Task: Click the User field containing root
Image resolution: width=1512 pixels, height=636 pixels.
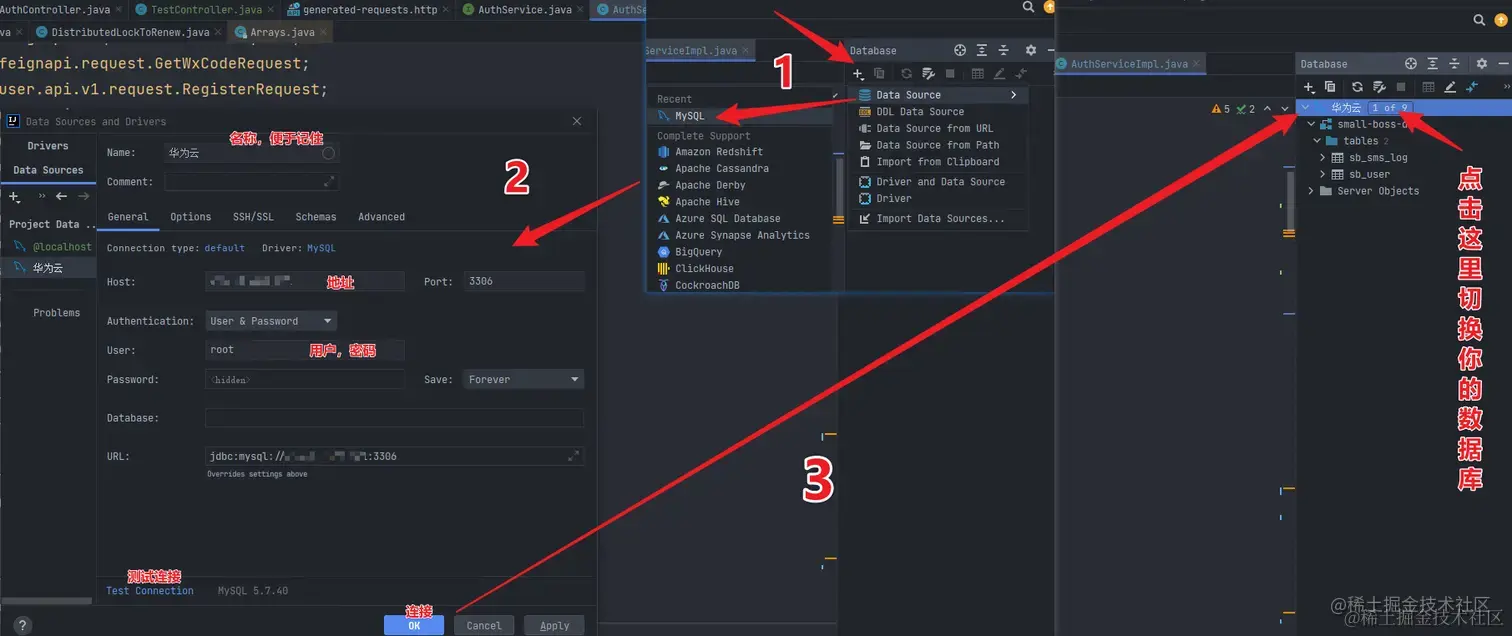Action: (305, 350)
